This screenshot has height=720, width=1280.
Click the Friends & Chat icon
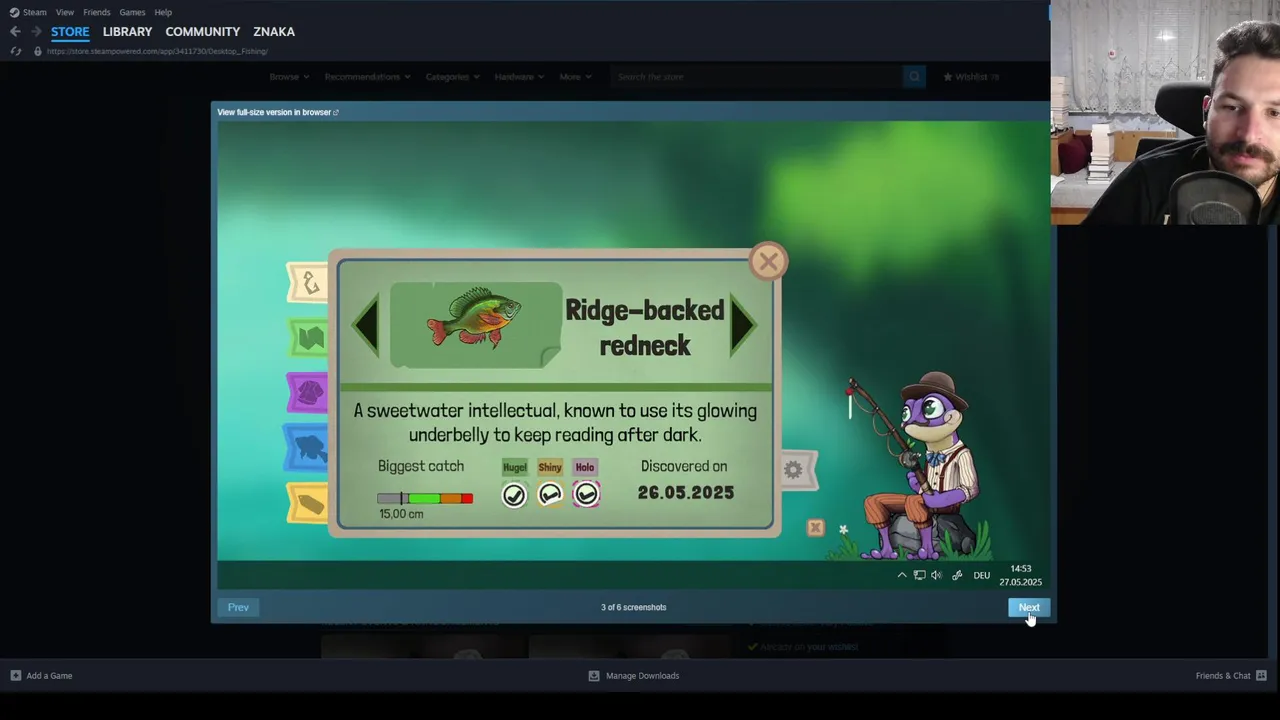click(x=1261, y=676)
